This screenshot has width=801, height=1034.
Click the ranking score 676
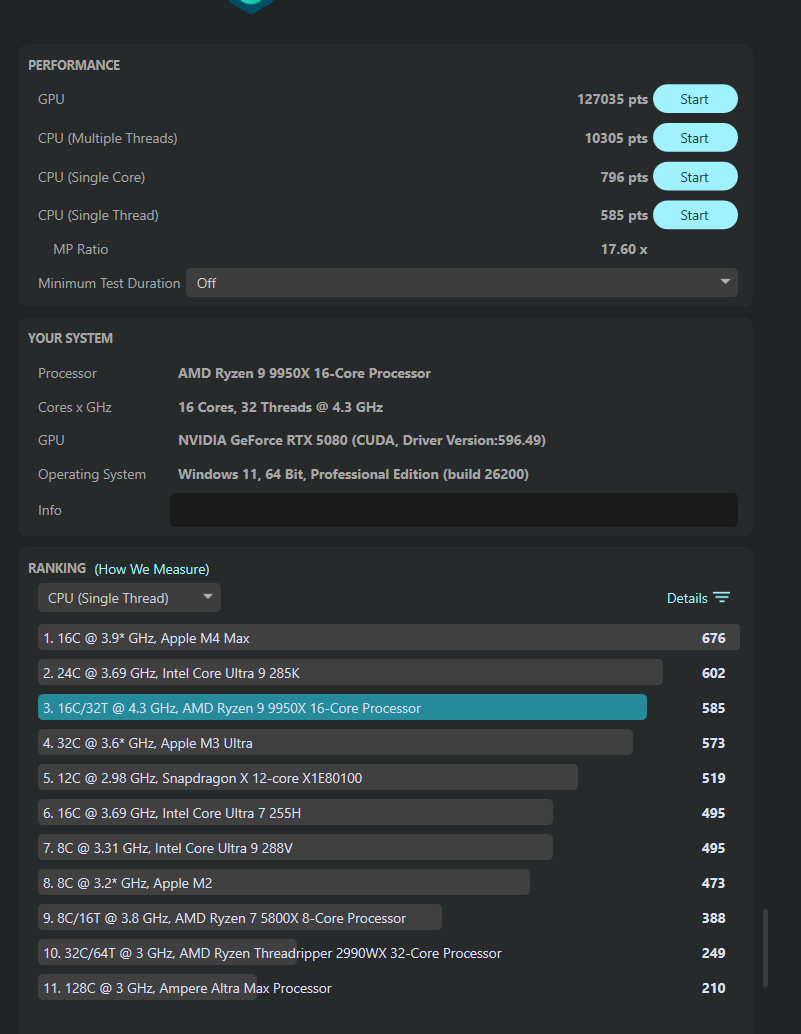click(713, 638)
